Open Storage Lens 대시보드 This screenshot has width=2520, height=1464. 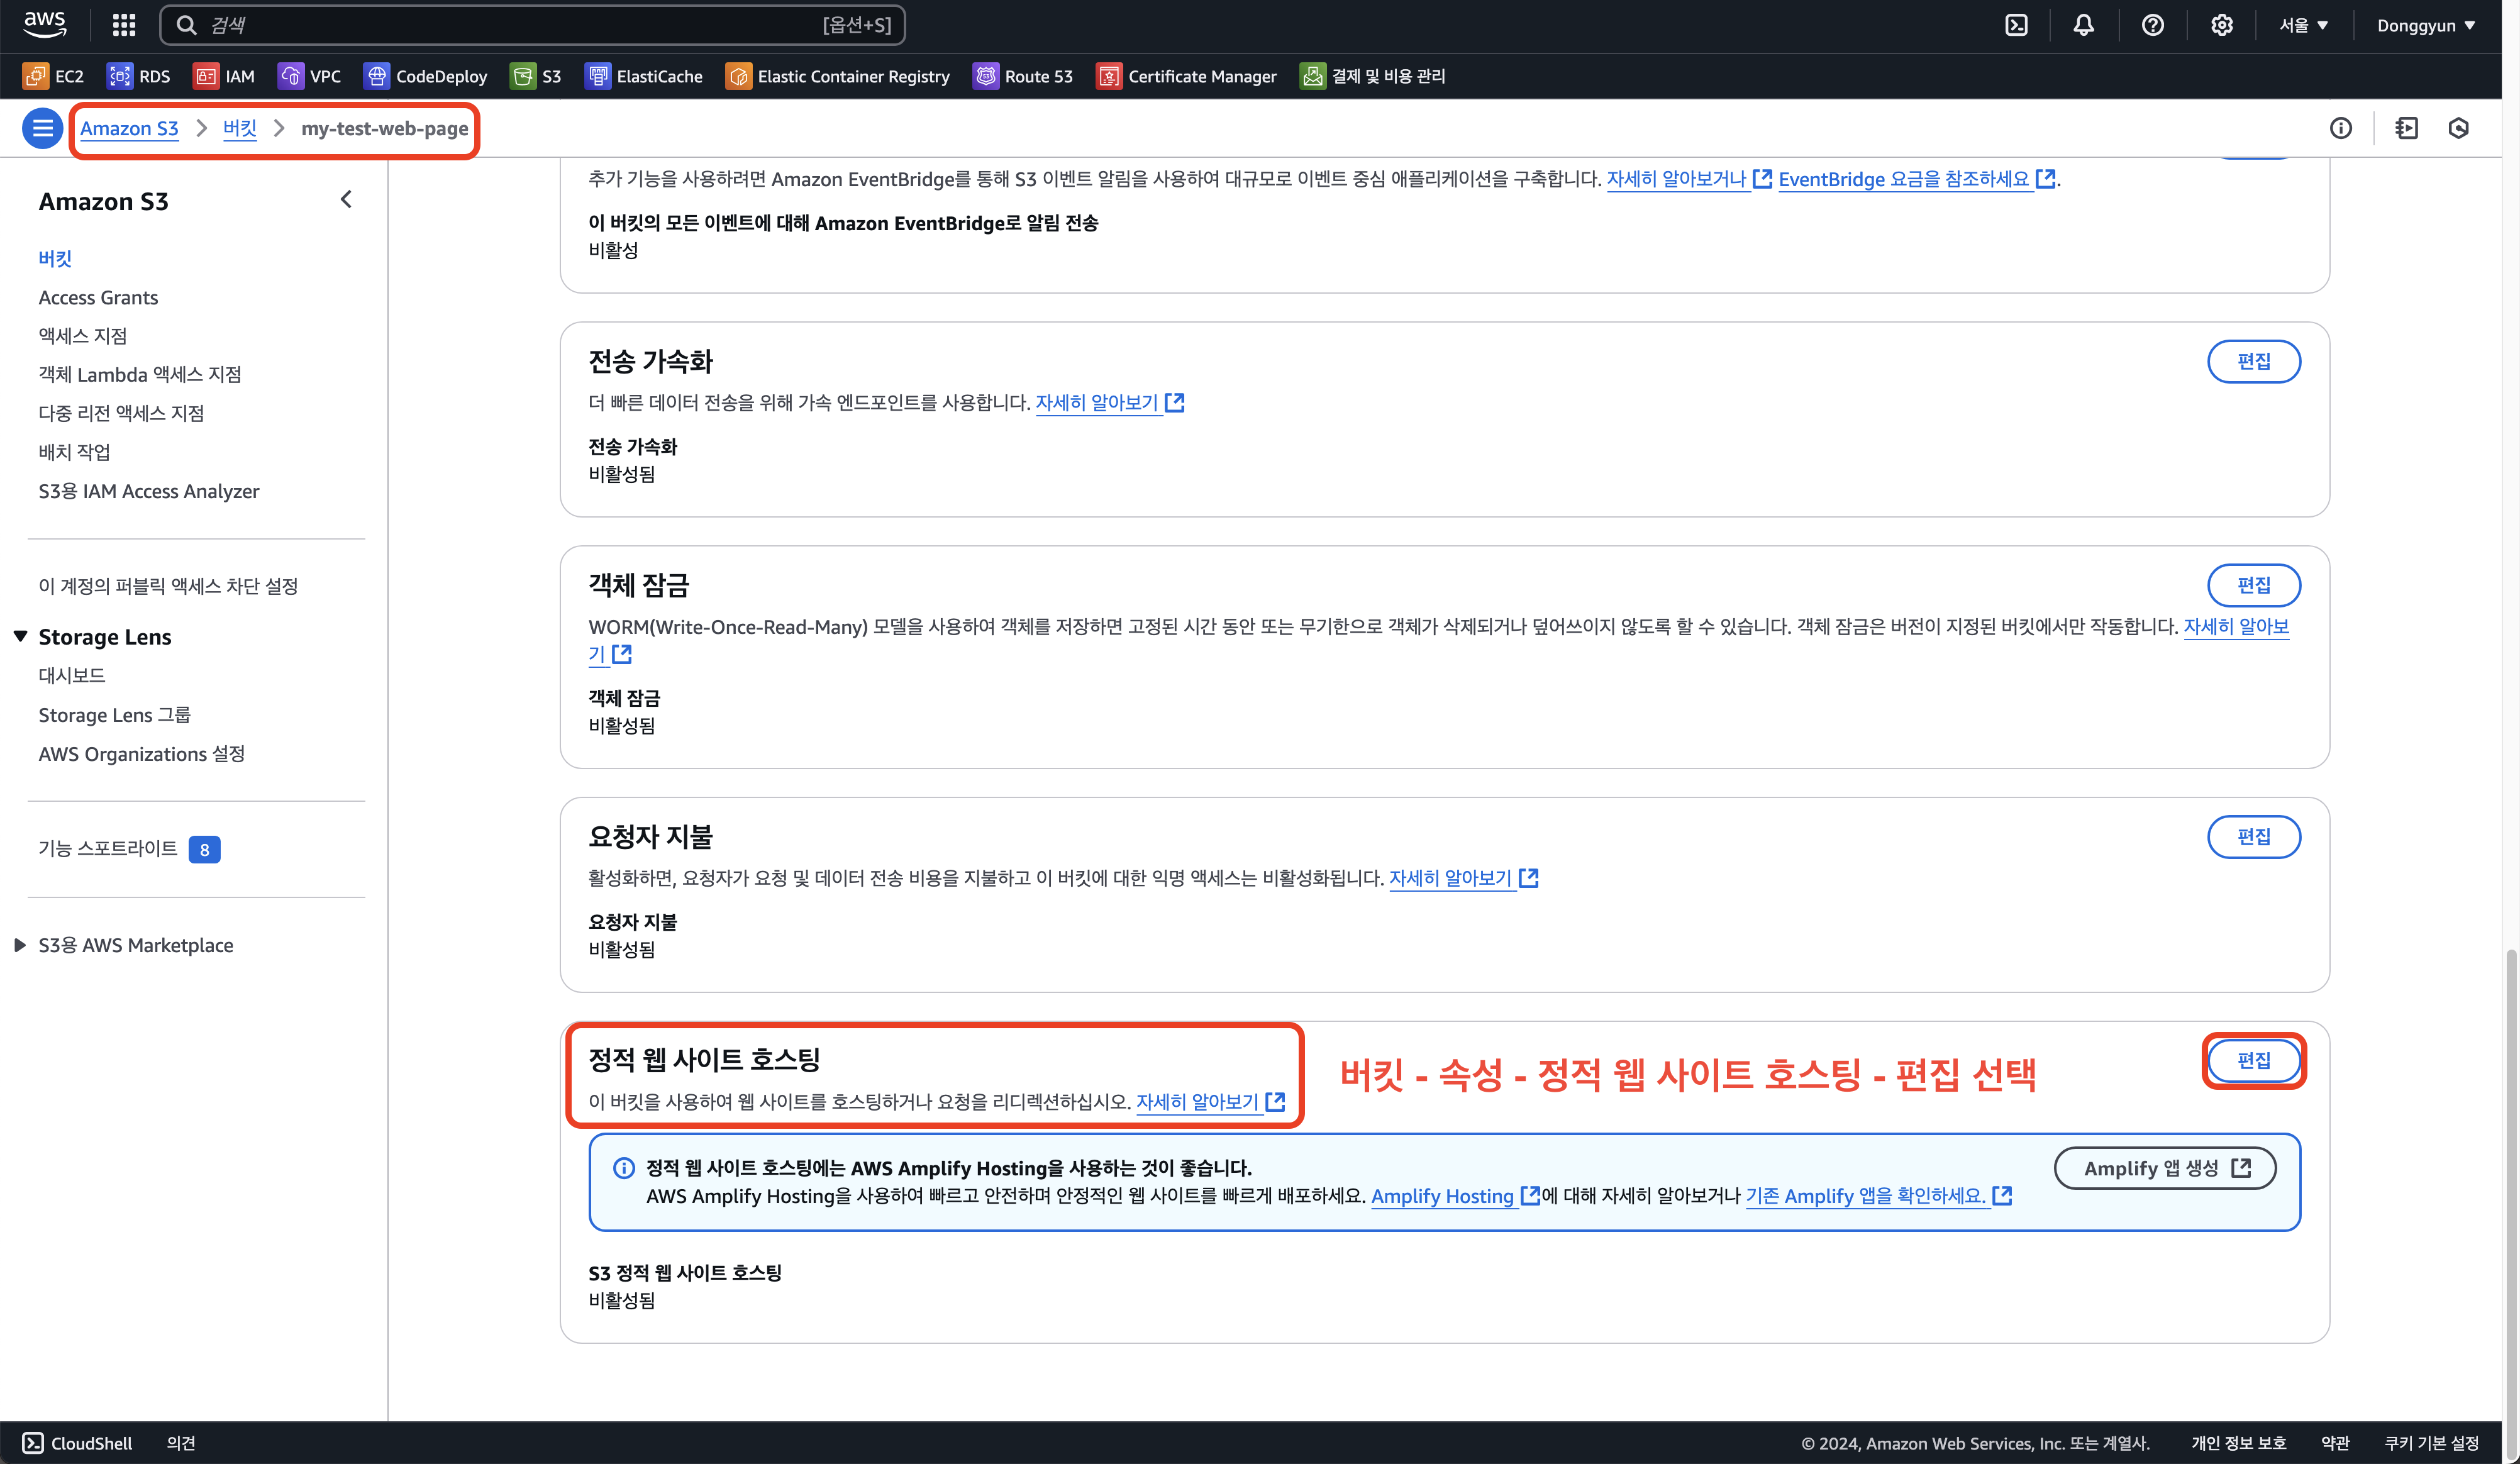pyautogui.click(x=72, y=675)
